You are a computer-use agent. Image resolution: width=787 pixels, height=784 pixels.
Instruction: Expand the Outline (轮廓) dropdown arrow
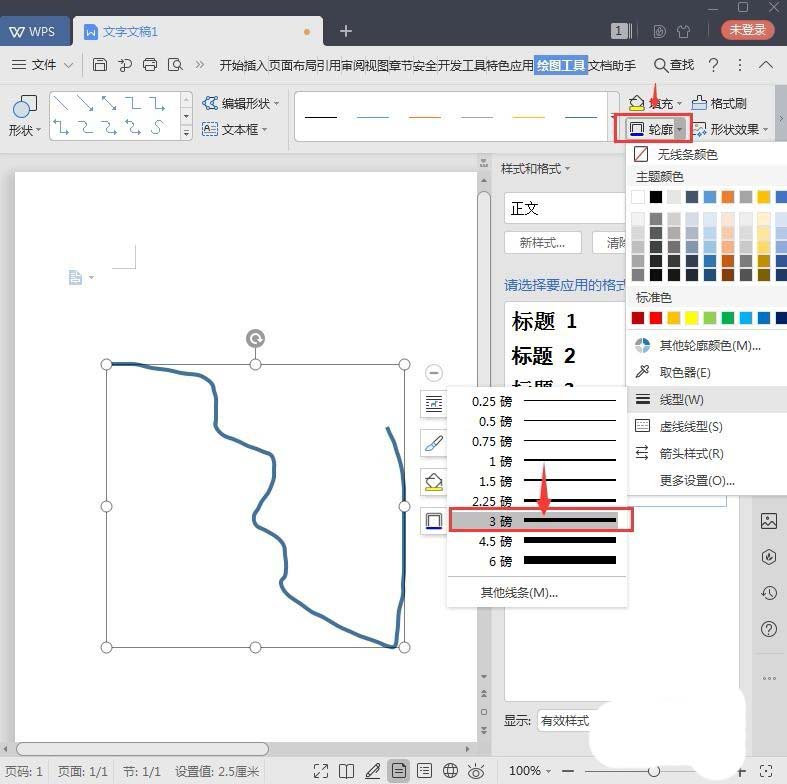point(680,129)
